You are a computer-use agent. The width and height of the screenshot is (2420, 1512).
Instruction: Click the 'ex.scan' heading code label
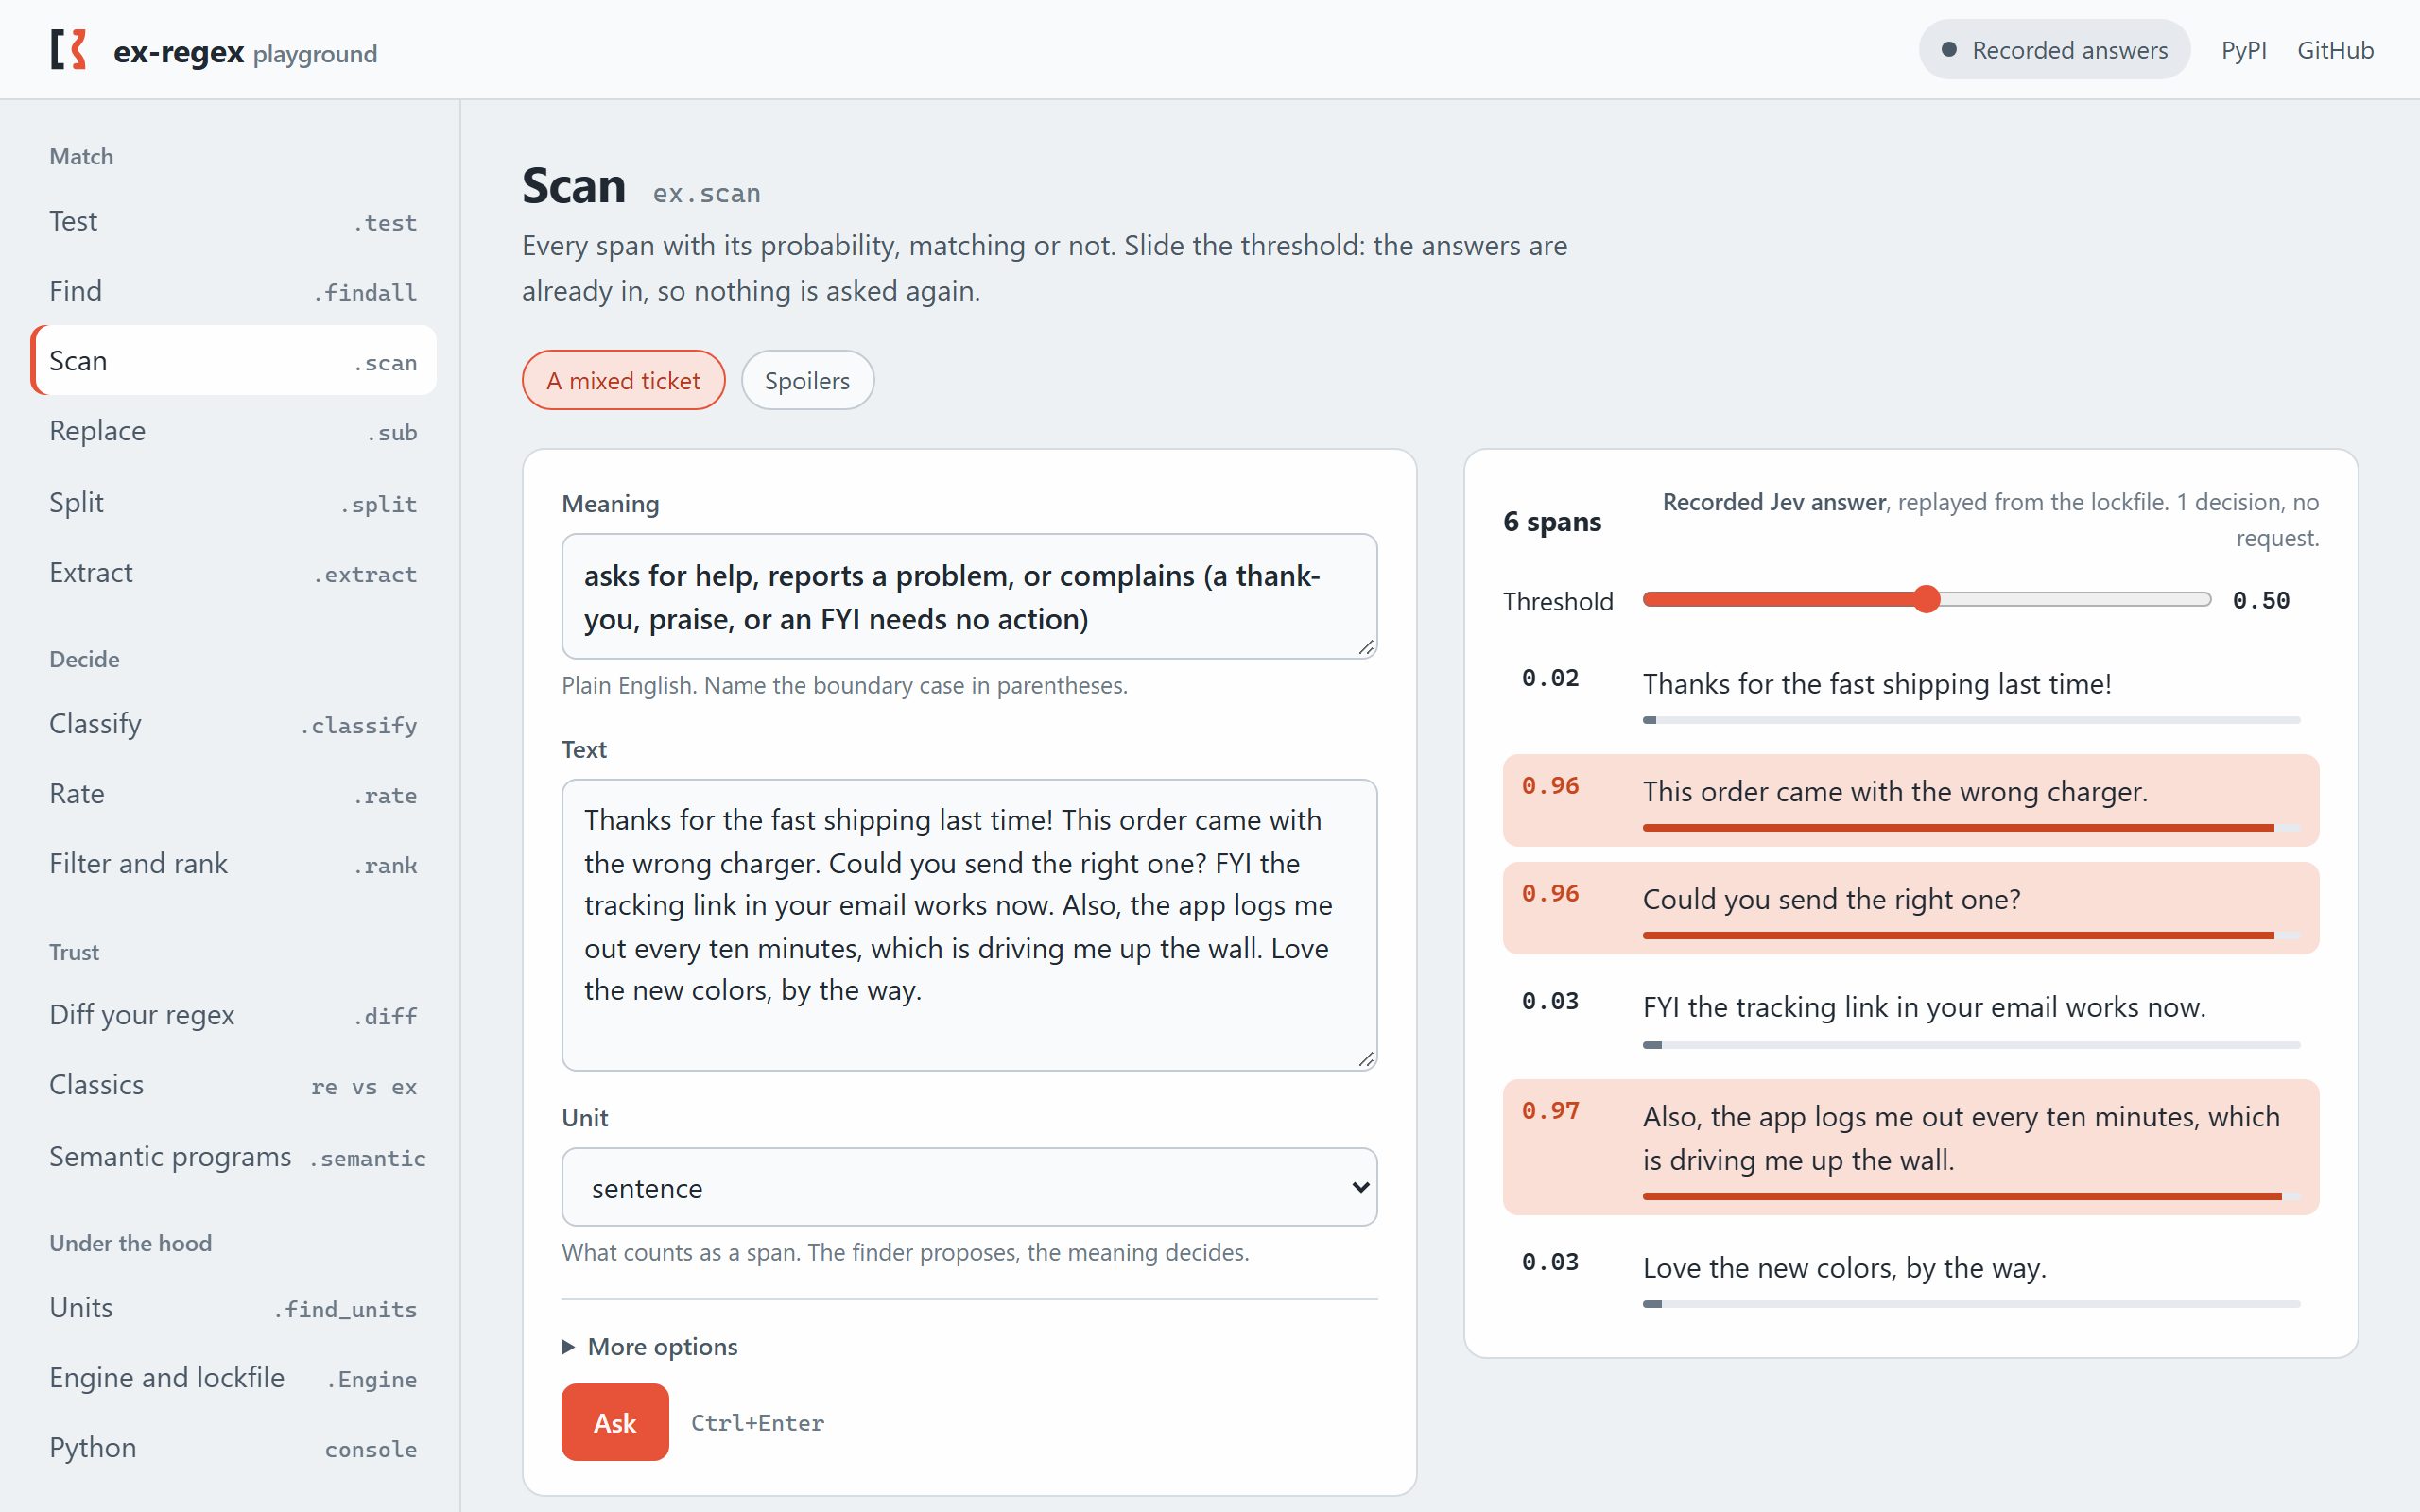pyautogui.click(x=706, y=193)
